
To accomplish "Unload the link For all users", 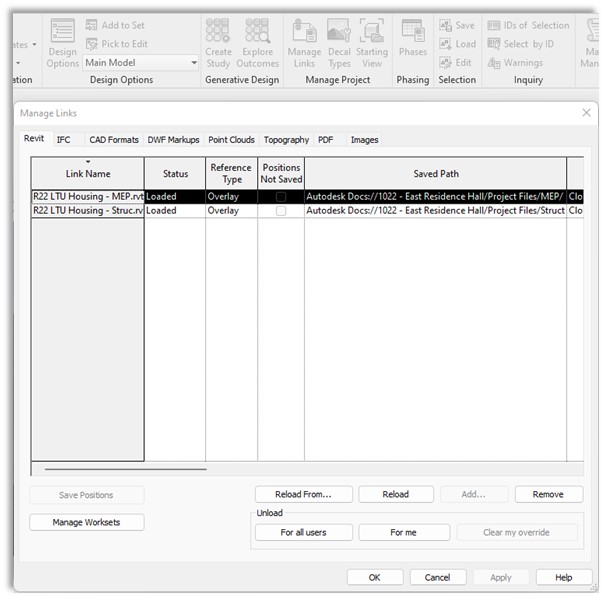I will click(303, 532).
